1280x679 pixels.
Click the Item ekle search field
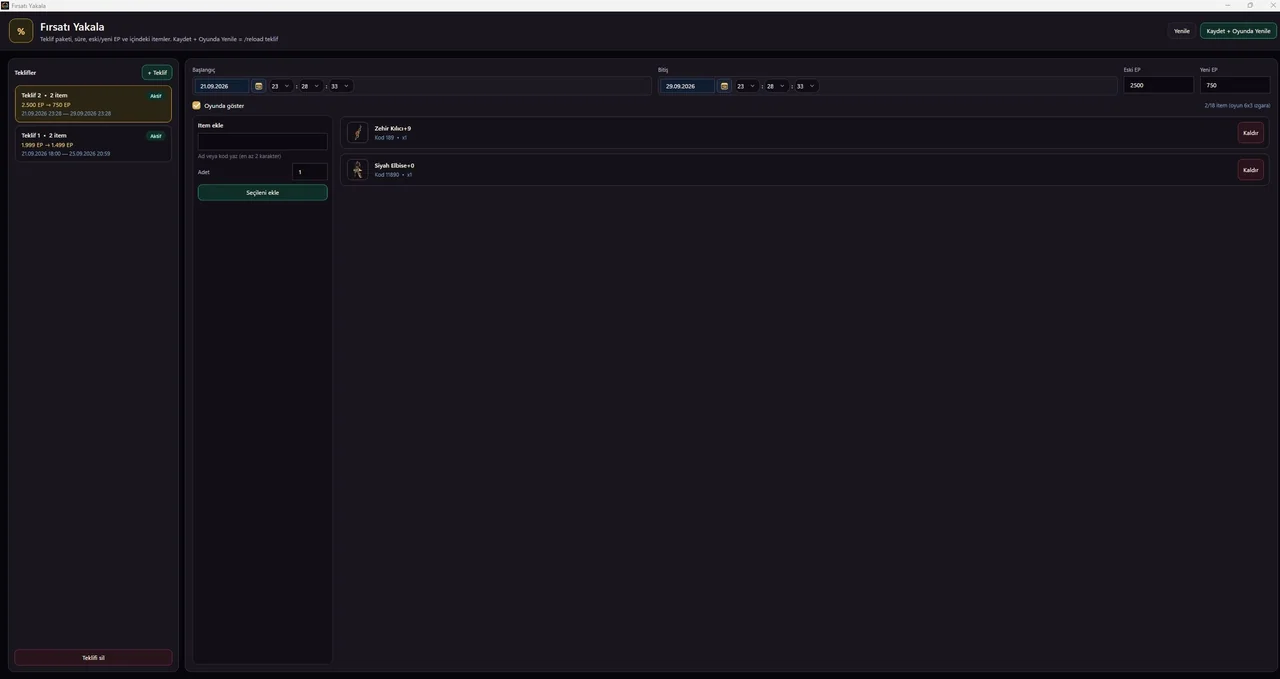263,141
